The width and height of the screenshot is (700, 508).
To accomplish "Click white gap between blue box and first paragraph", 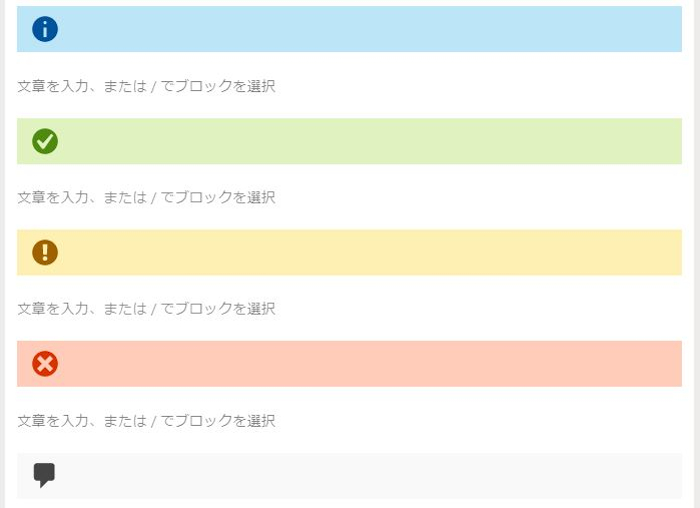I will click(349, 64).
